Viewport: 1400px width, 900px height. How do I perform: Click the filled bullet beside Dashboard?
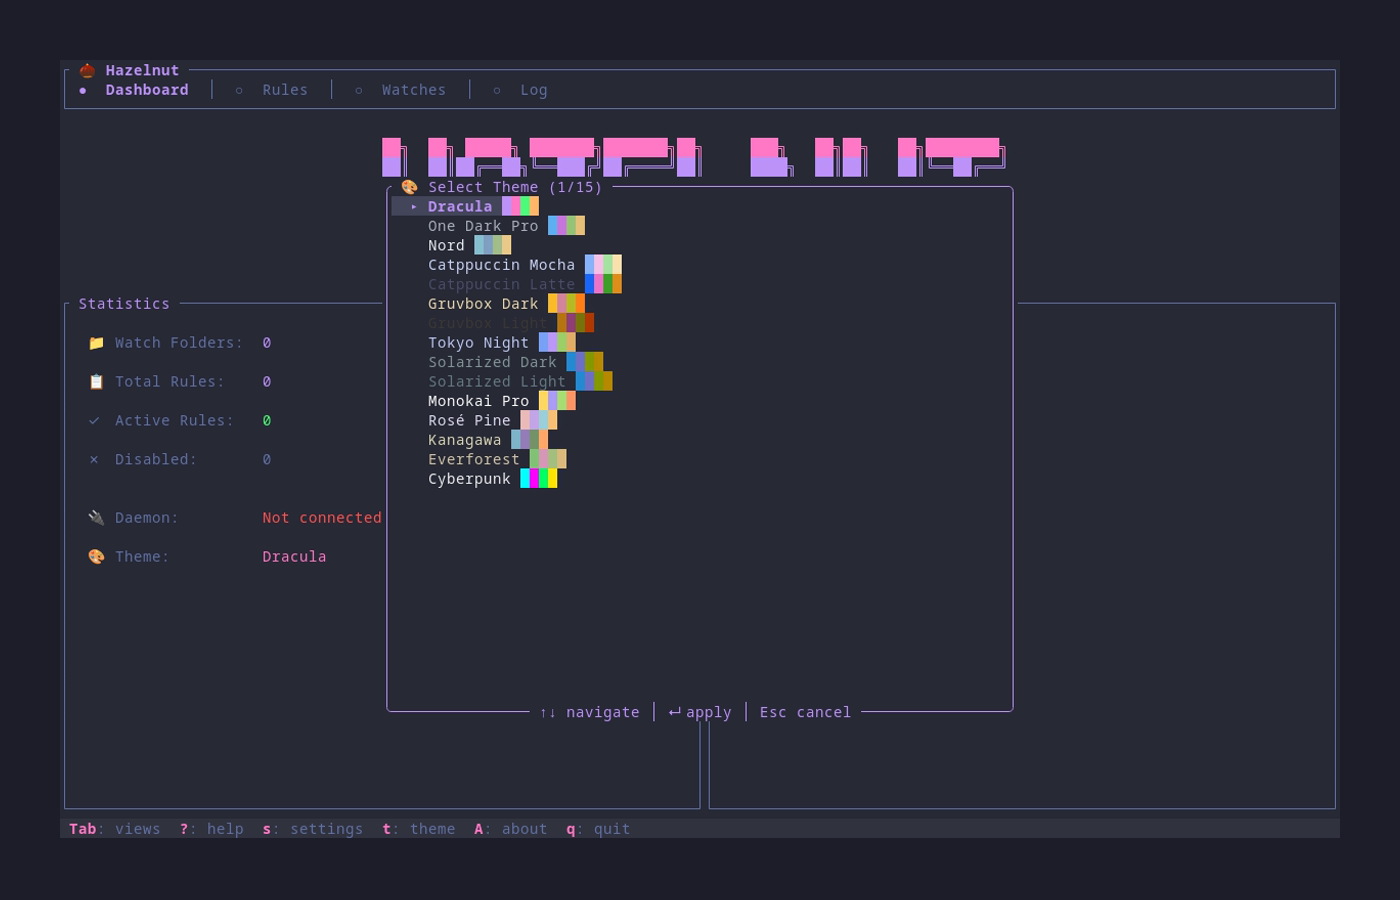coord(83,90)
